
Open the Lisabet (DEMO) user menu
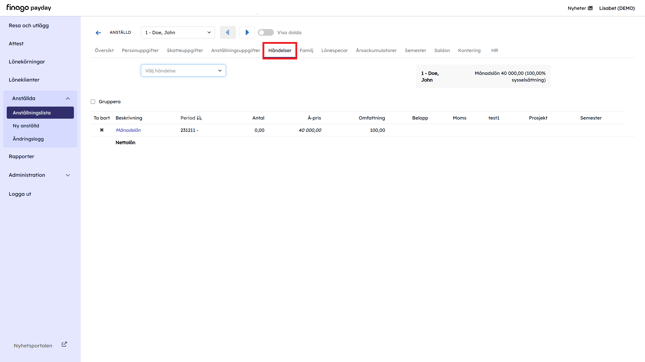pos(617,8)
